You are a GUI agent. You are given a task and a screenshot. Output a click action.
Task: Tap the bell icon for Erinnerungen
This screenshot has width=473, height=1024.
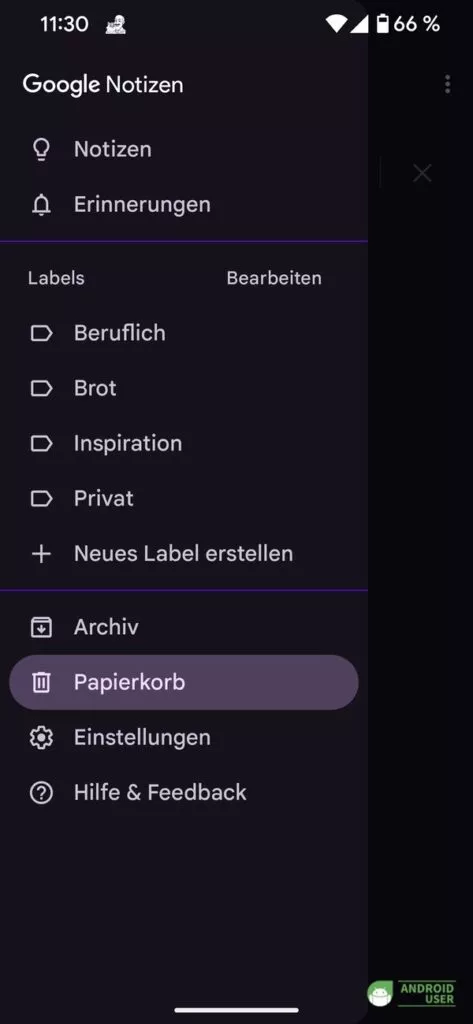click(41, 205)
